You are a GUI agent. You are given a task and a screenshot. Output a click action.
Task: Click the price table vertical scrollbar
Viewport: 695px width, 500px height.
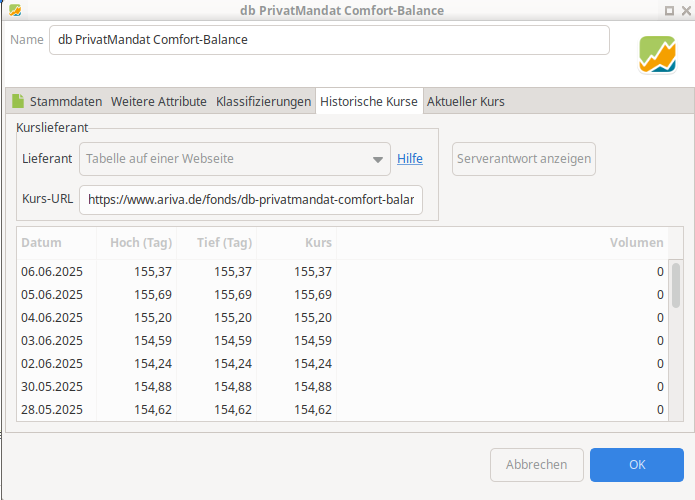[x=675, y=340]
